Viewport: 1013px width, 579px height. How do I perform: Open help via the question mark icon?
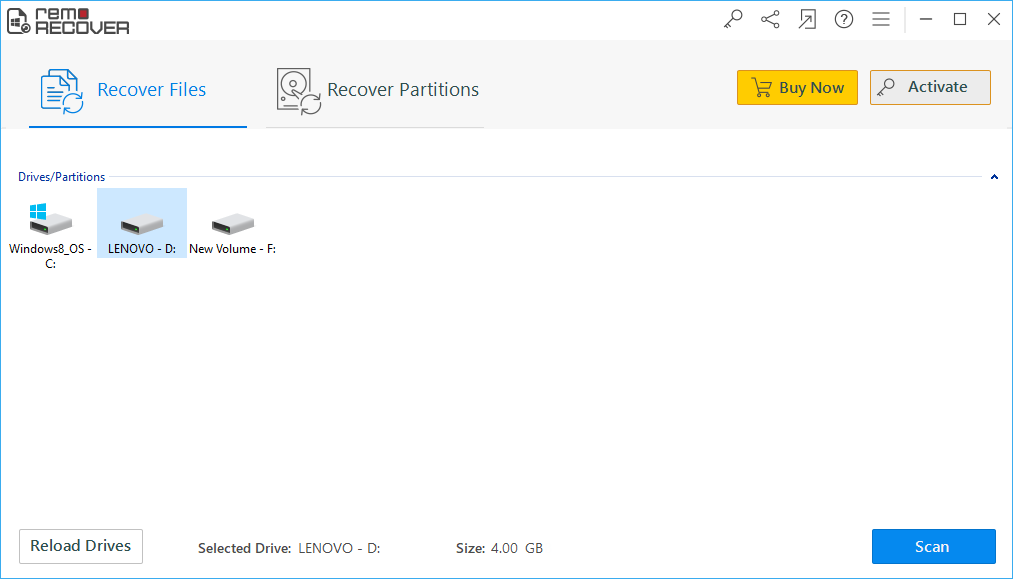click(x=844, y=19)
